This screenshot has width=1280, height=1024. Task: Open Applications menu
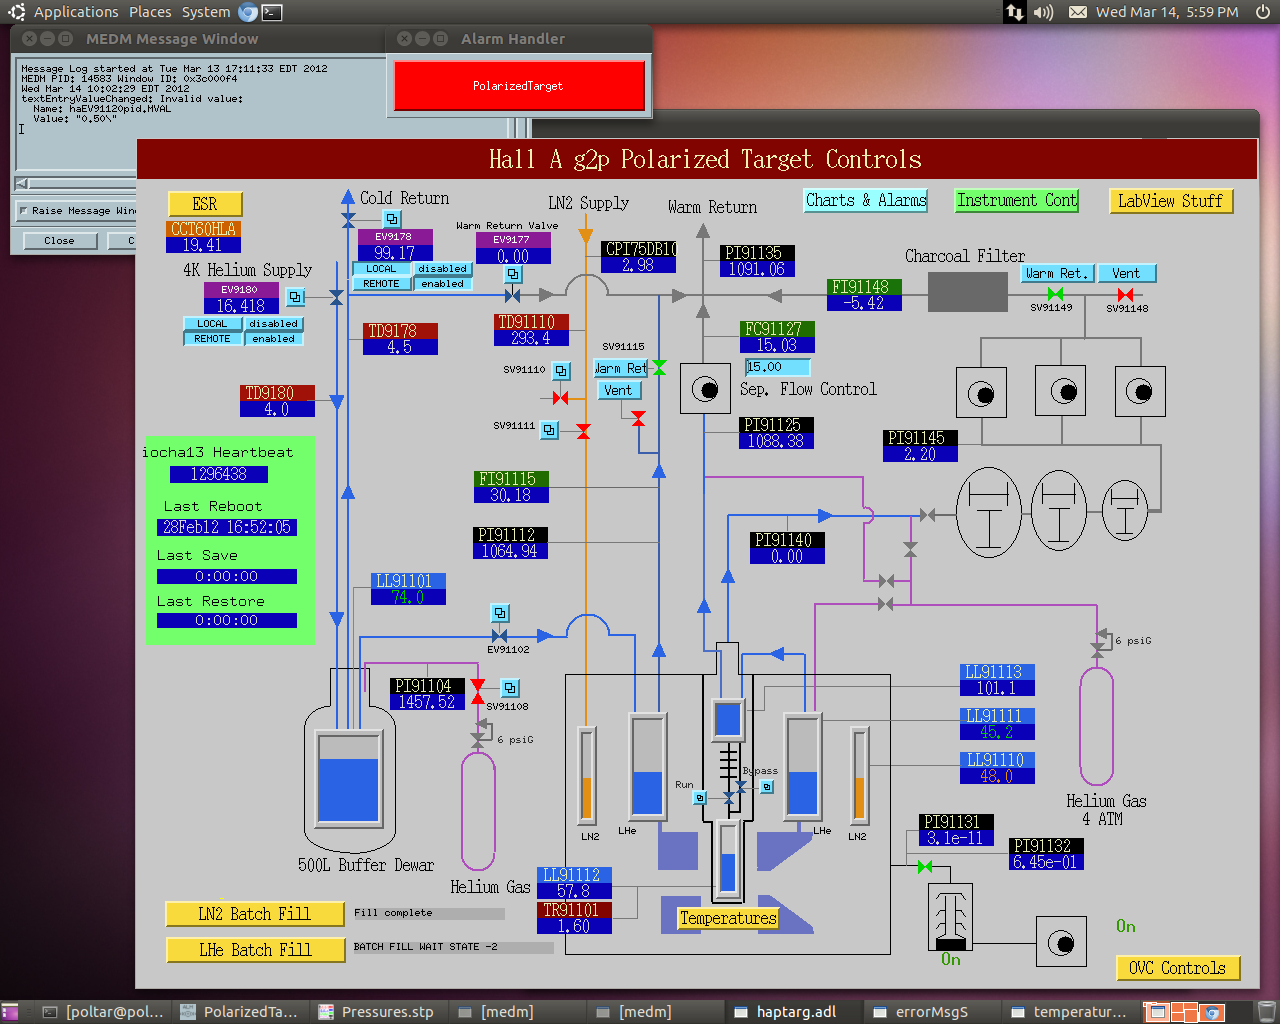tap(76, 12)
